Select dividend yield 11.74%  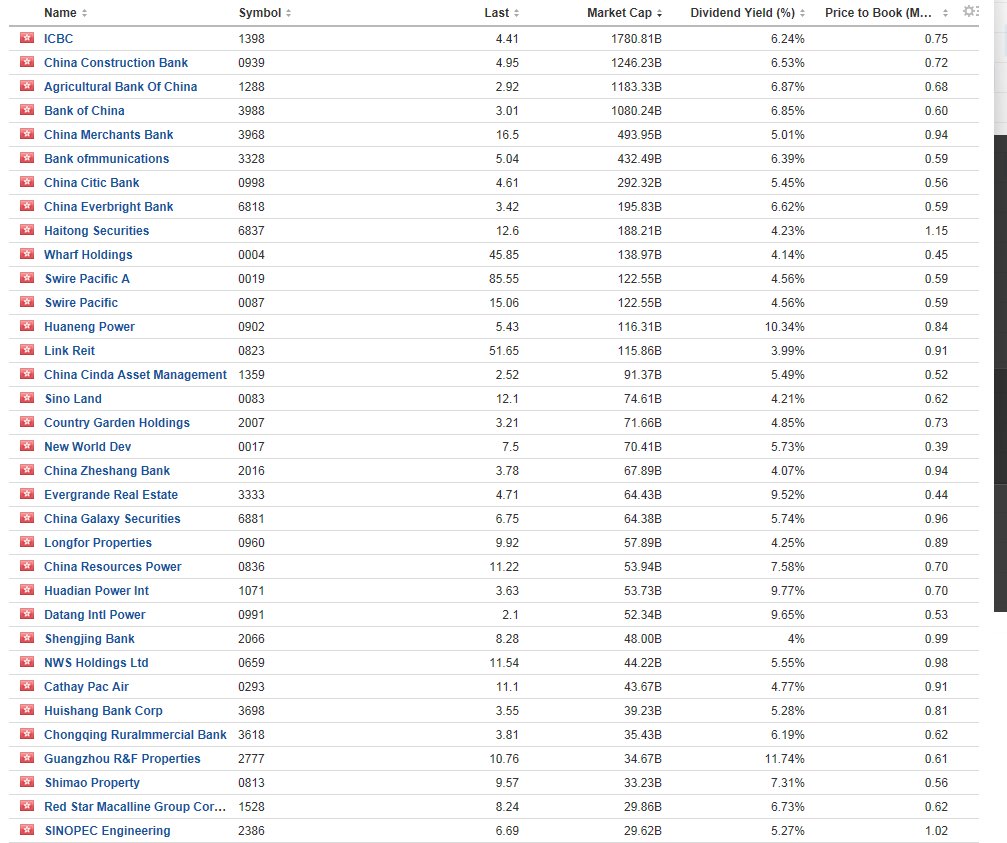coord(784,758)
